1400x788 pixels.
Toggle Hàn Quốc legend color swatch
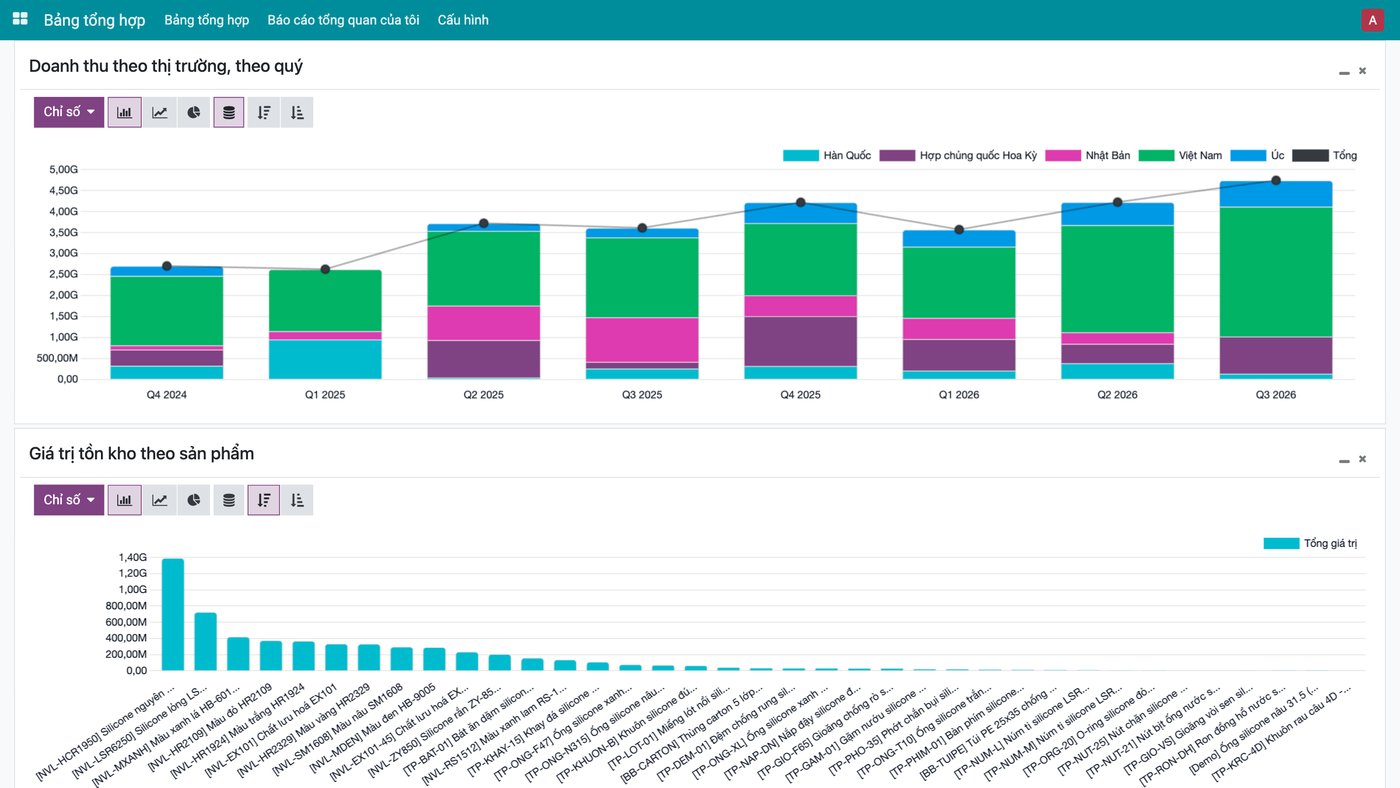point(800,155)
